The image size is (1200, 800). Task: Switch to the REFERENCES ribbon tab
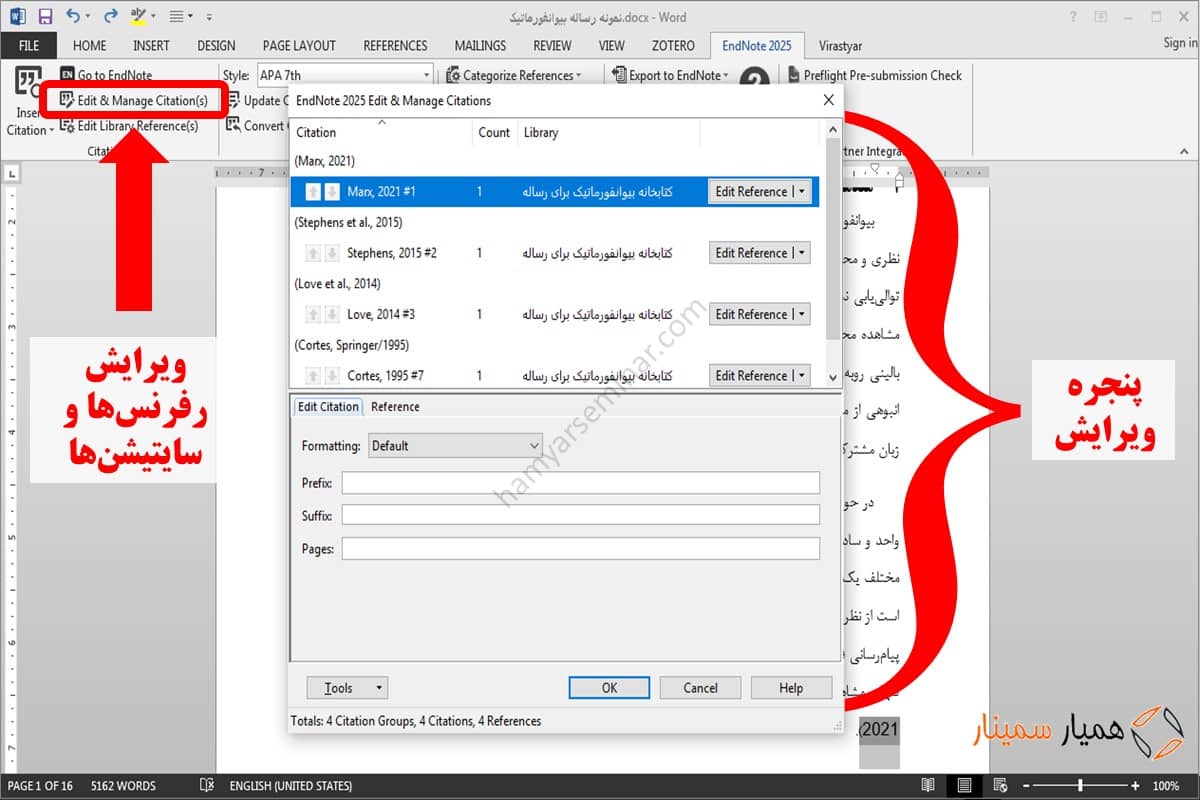coord(395,45)
